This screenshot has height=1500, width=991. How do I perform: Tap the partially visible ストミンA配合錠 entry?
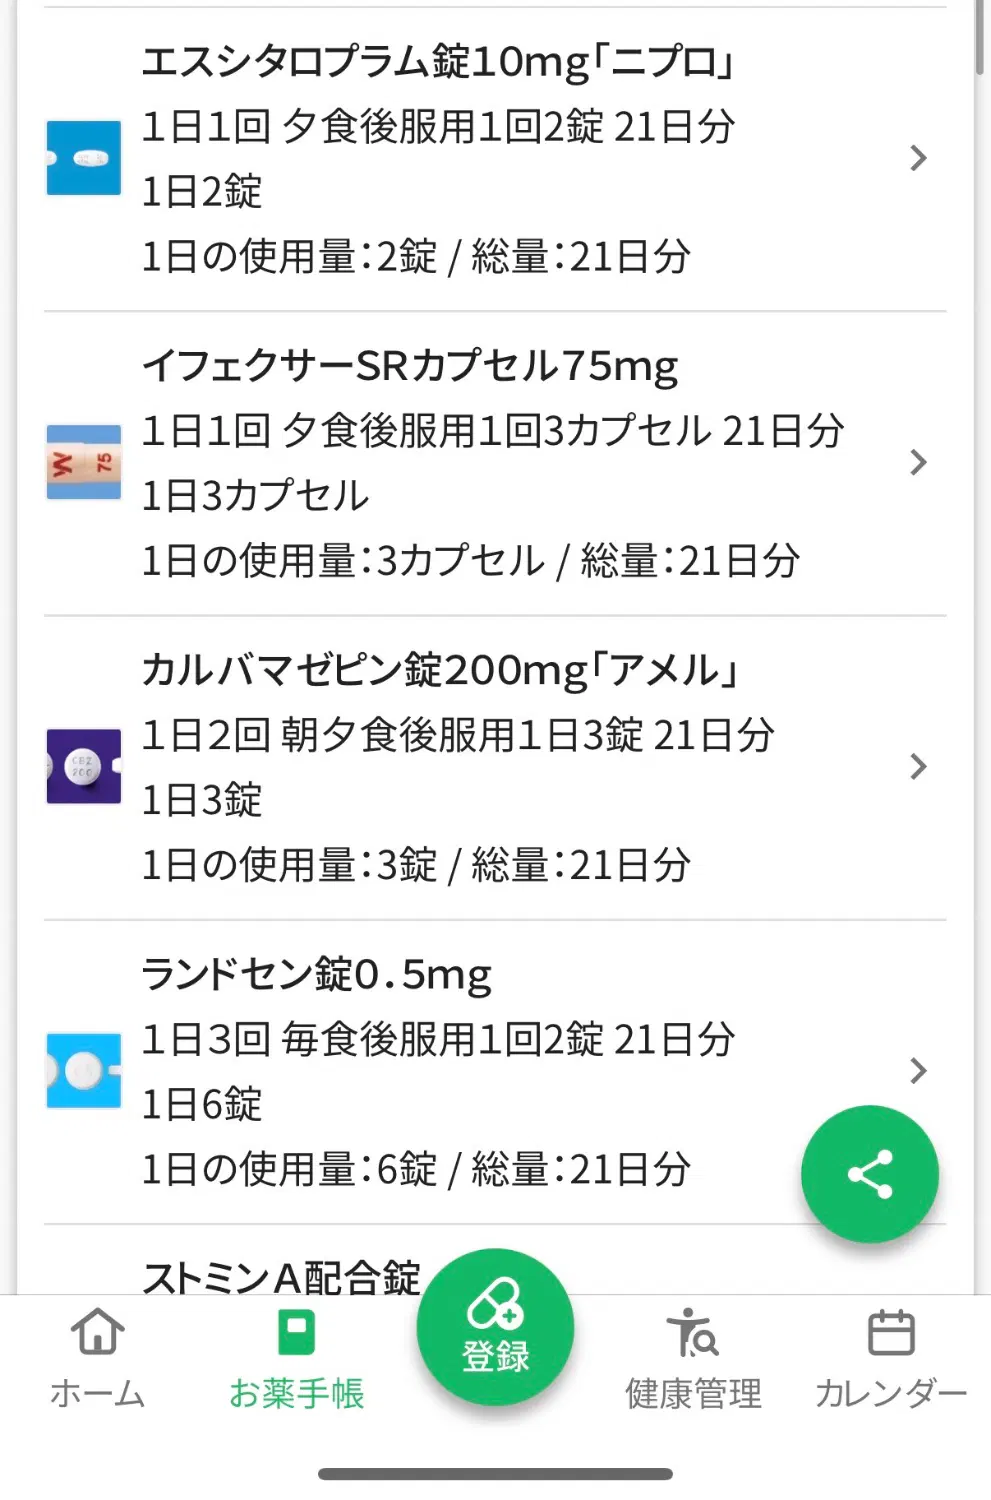[x=281, y=1274]
